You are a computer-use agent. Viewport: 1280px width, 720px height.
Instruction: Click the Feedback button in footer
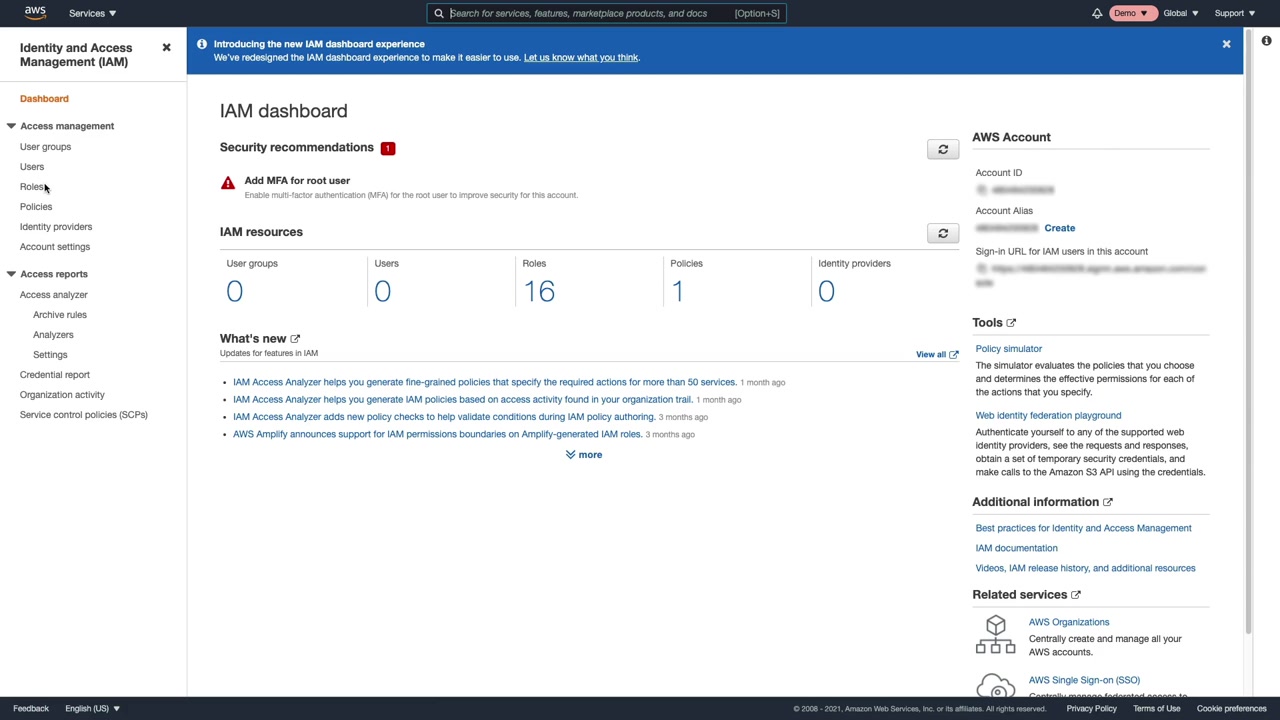point(31,708)
